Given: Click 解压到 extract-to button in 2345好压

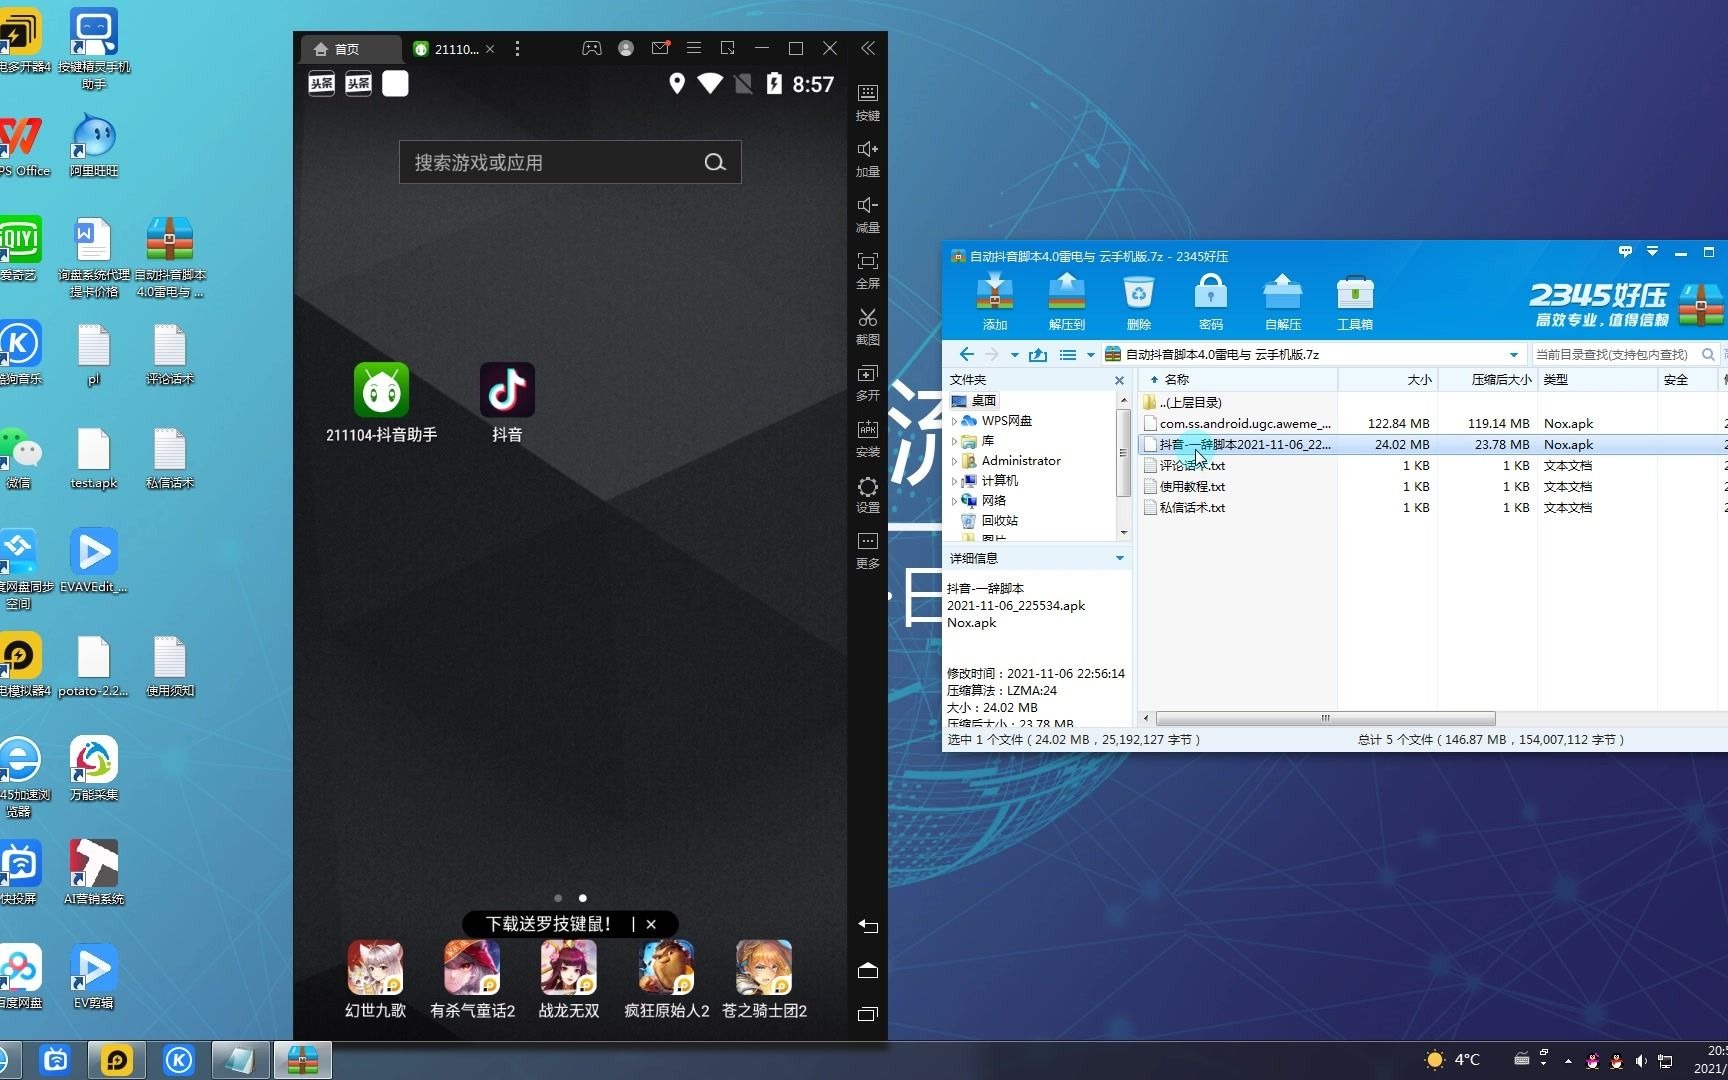Looking at the screenshot, I should pyautogui.click(x=1067, y=302).
